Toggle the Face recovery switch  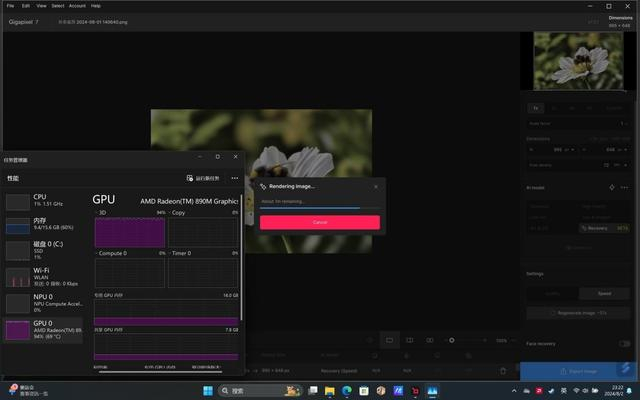pos(624,344)
